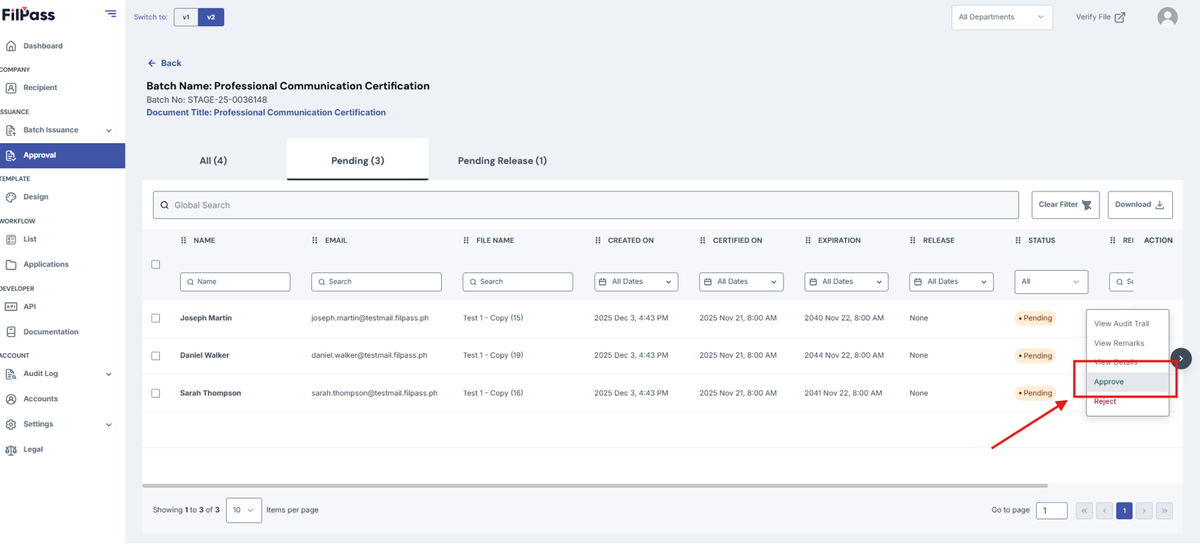Open Legal scales icon in sidebar

point(11,449)
